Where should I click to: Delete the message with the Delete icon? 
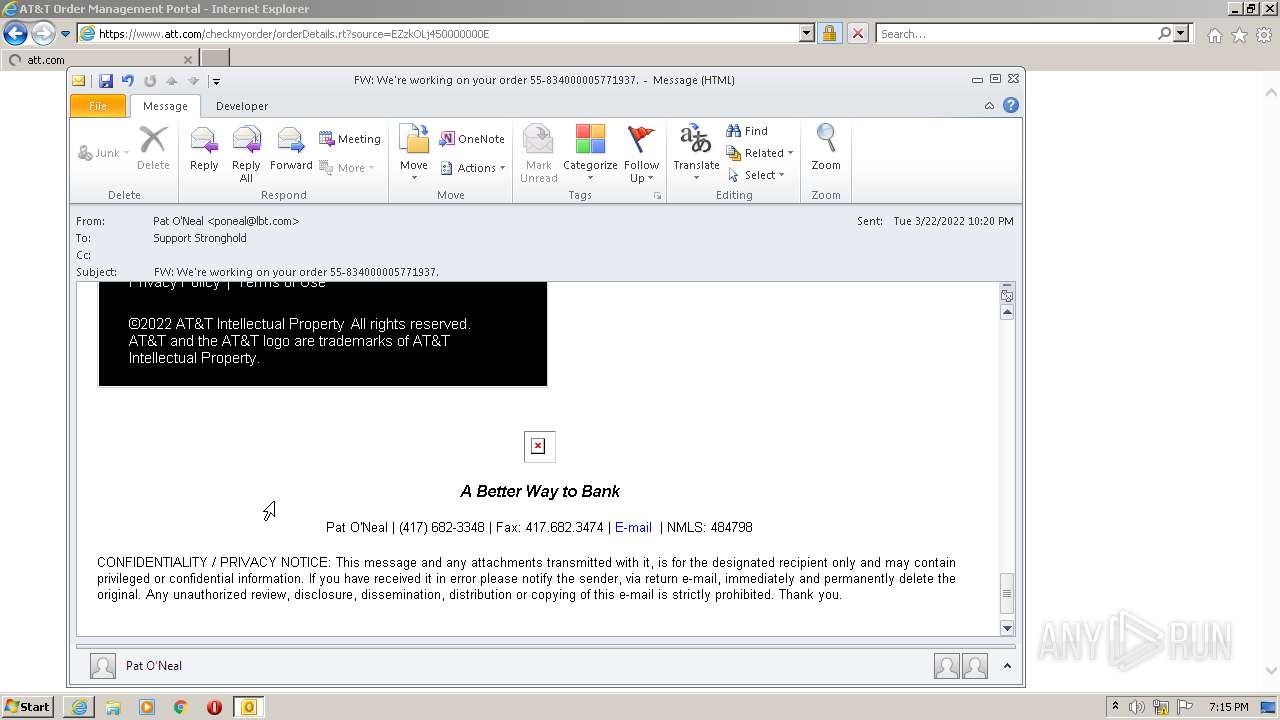(x=153, y=149)
